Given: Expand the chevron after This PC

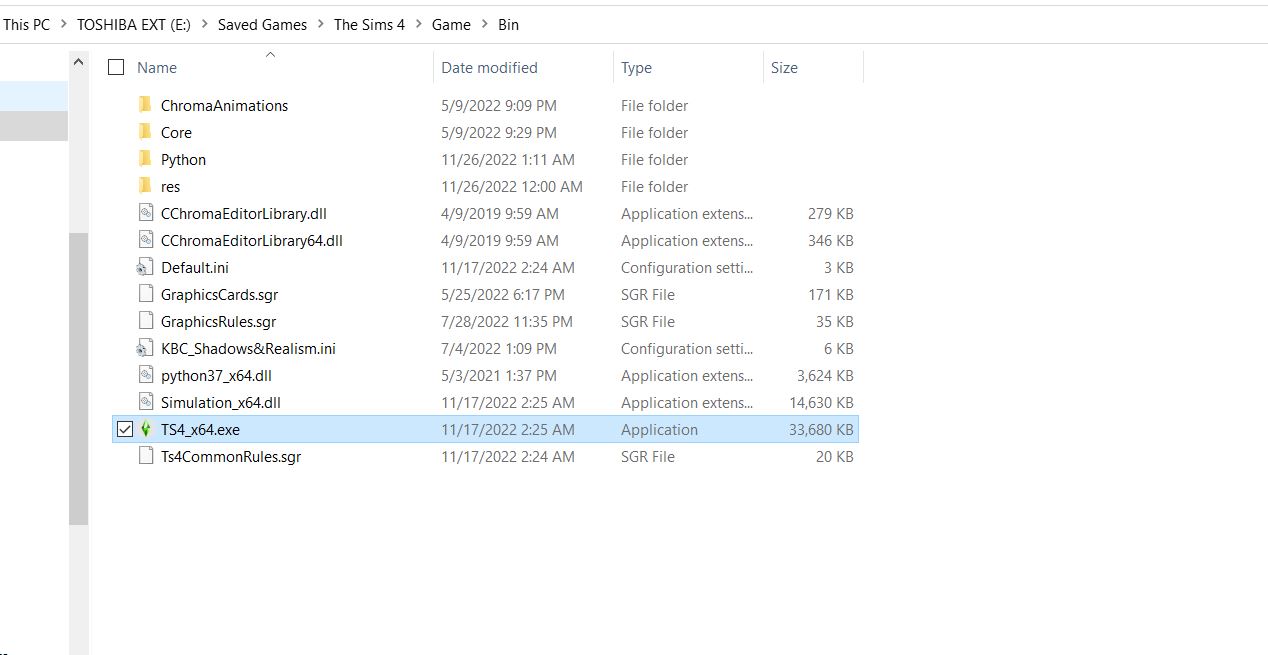Looking at the screenshot, I should pyautogui.click(x=63, y=24).
